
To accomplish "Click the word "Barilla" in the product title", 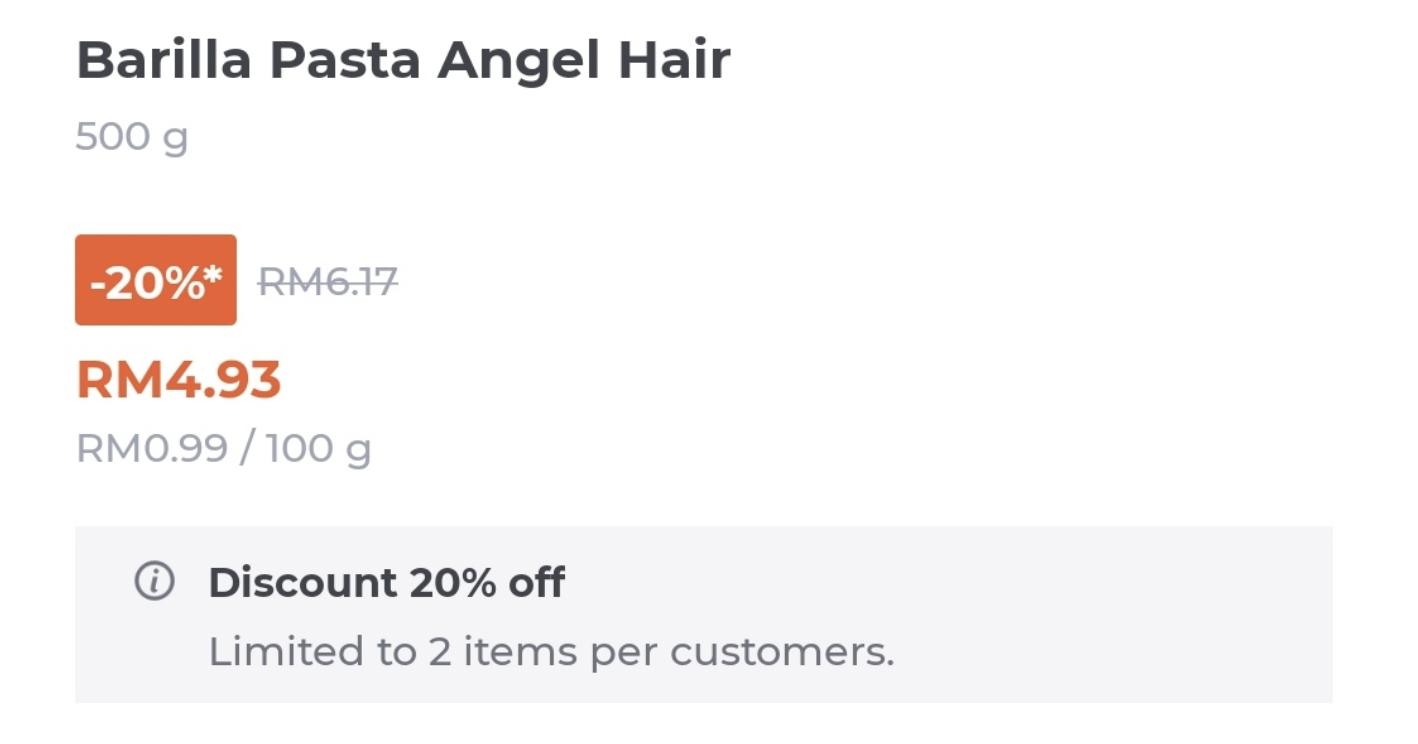I will point(163,61).
